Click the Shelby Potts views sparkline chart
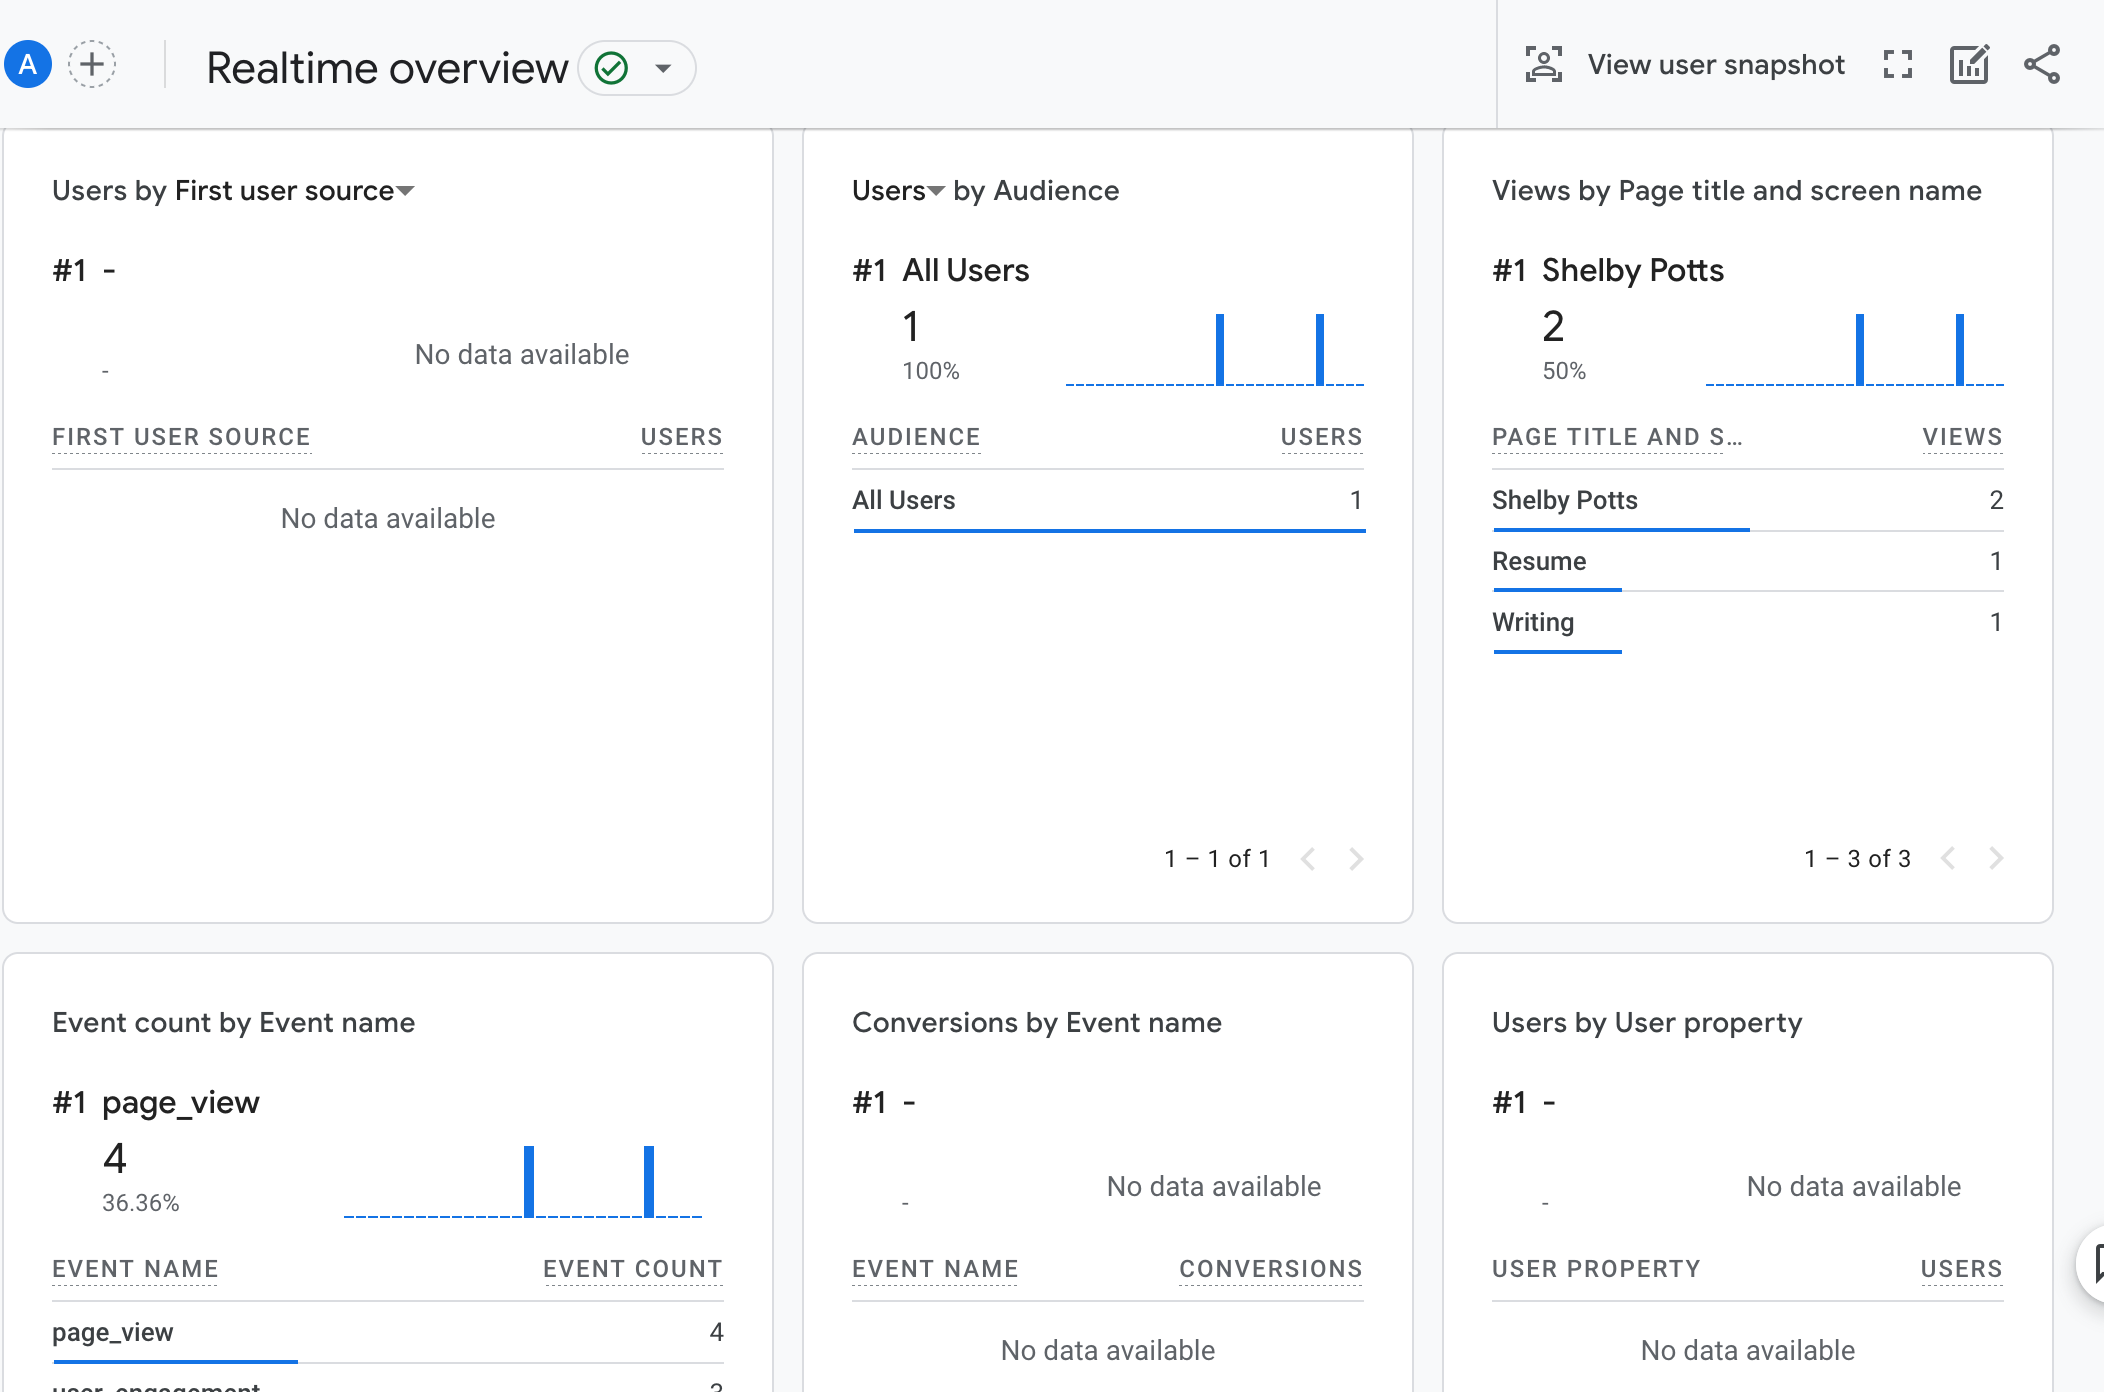This screenshot has width=2104, height=1392. 1855,349
